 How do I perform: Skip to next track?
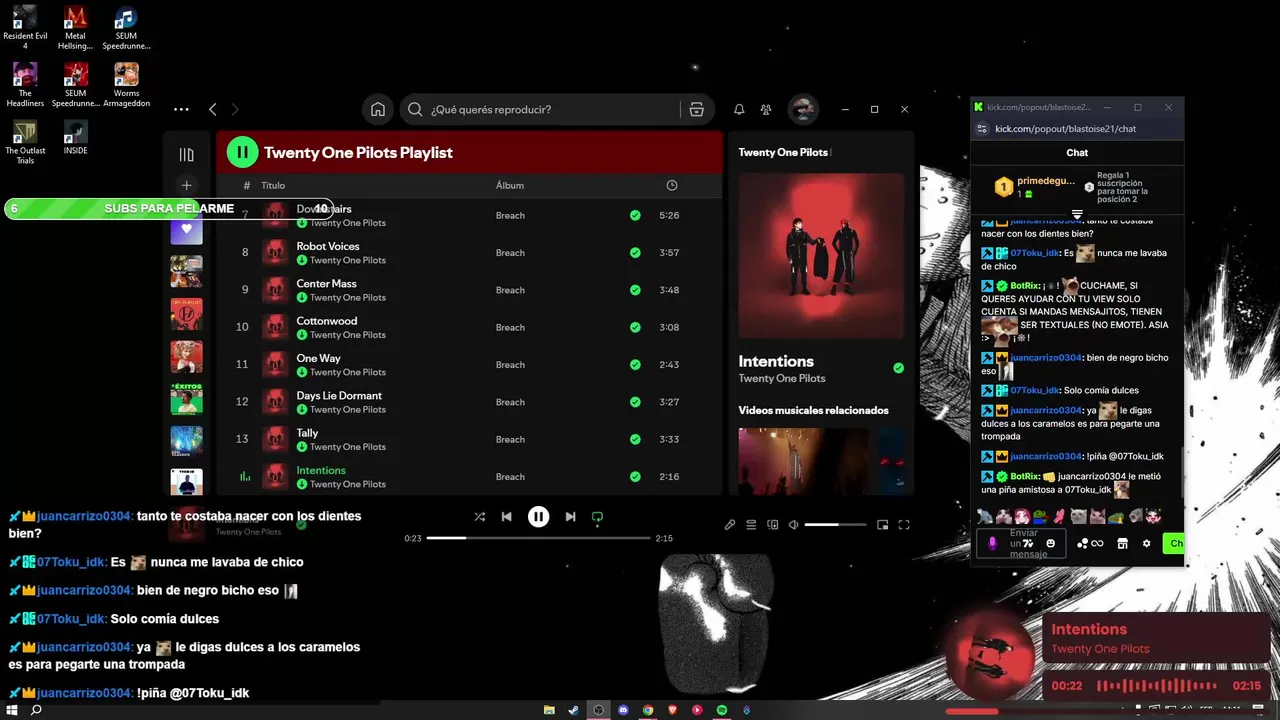tap(570, 517)
